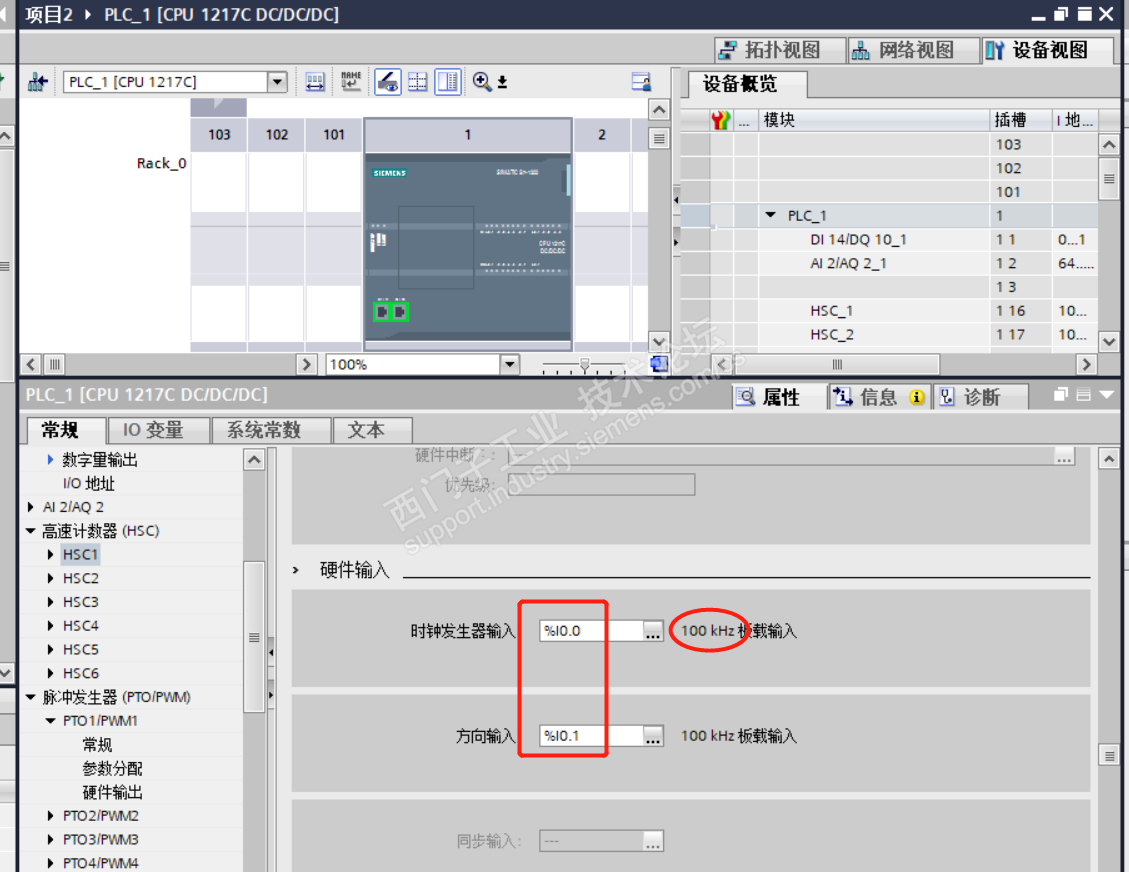1129x872 pixels.
Task: Click the NAME address labels icon
Action: 351,82
